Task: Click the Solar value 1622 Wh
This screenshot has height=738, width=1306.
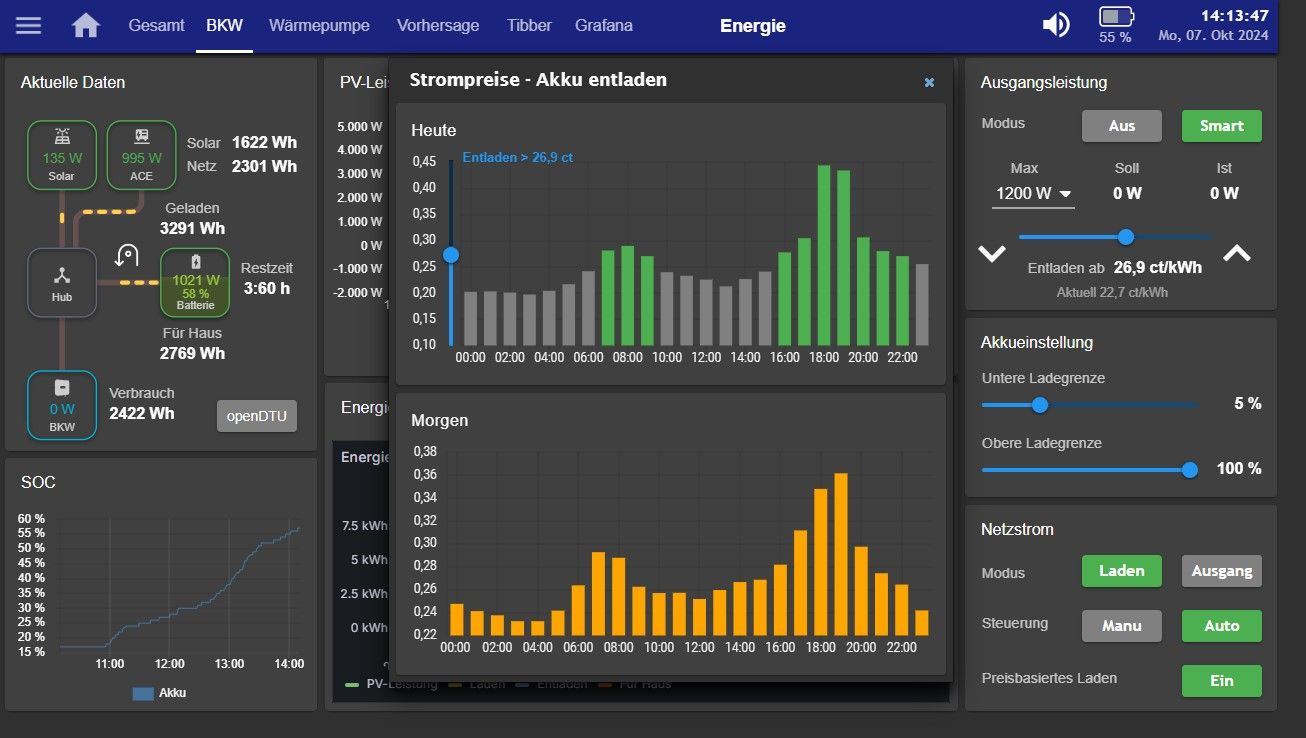Action: tap(264, 143)
